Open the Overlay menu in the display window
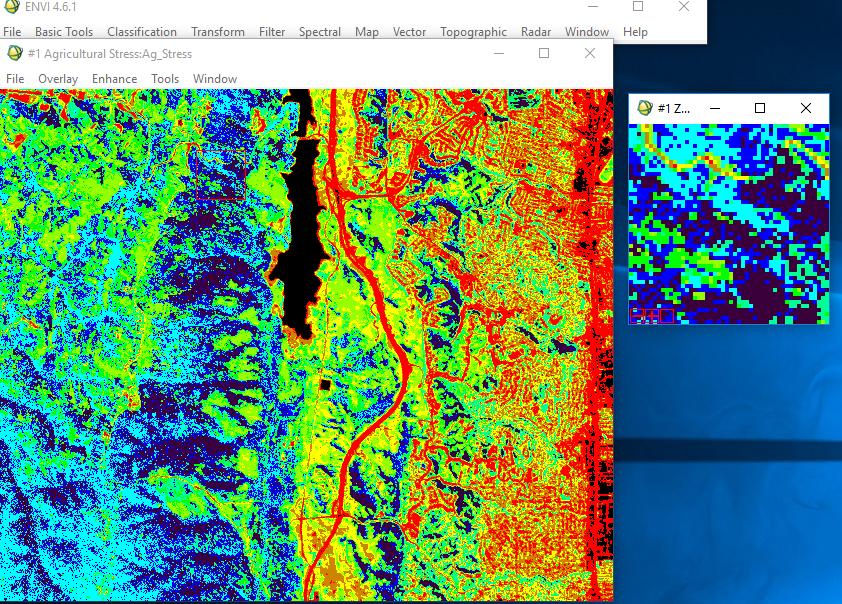842x604 pixels. click(59, 78)
